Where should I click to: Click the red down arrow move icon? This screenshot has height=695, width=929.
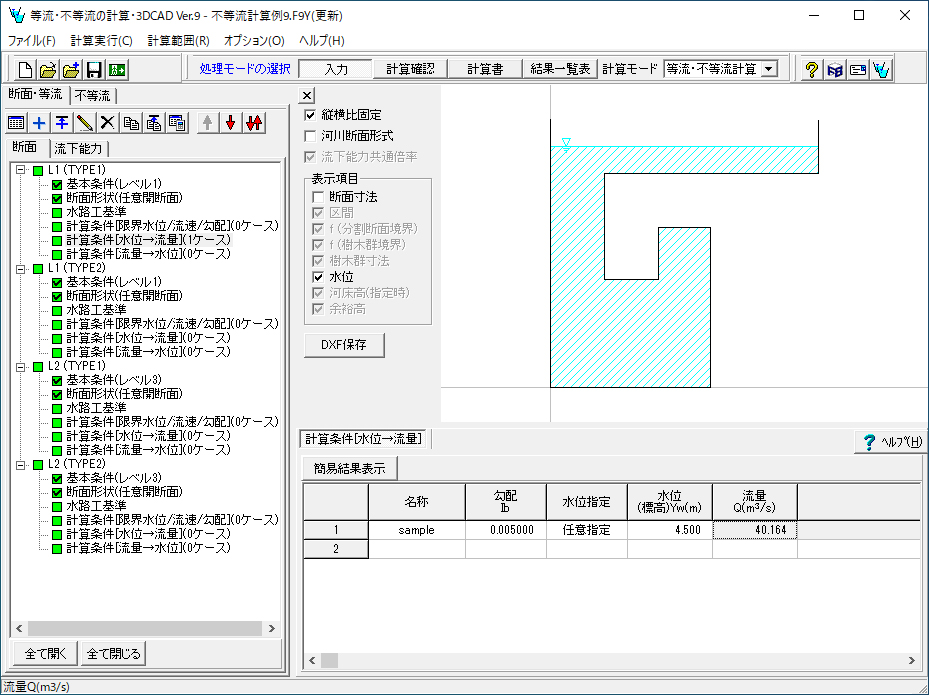[x=230, y=123]
